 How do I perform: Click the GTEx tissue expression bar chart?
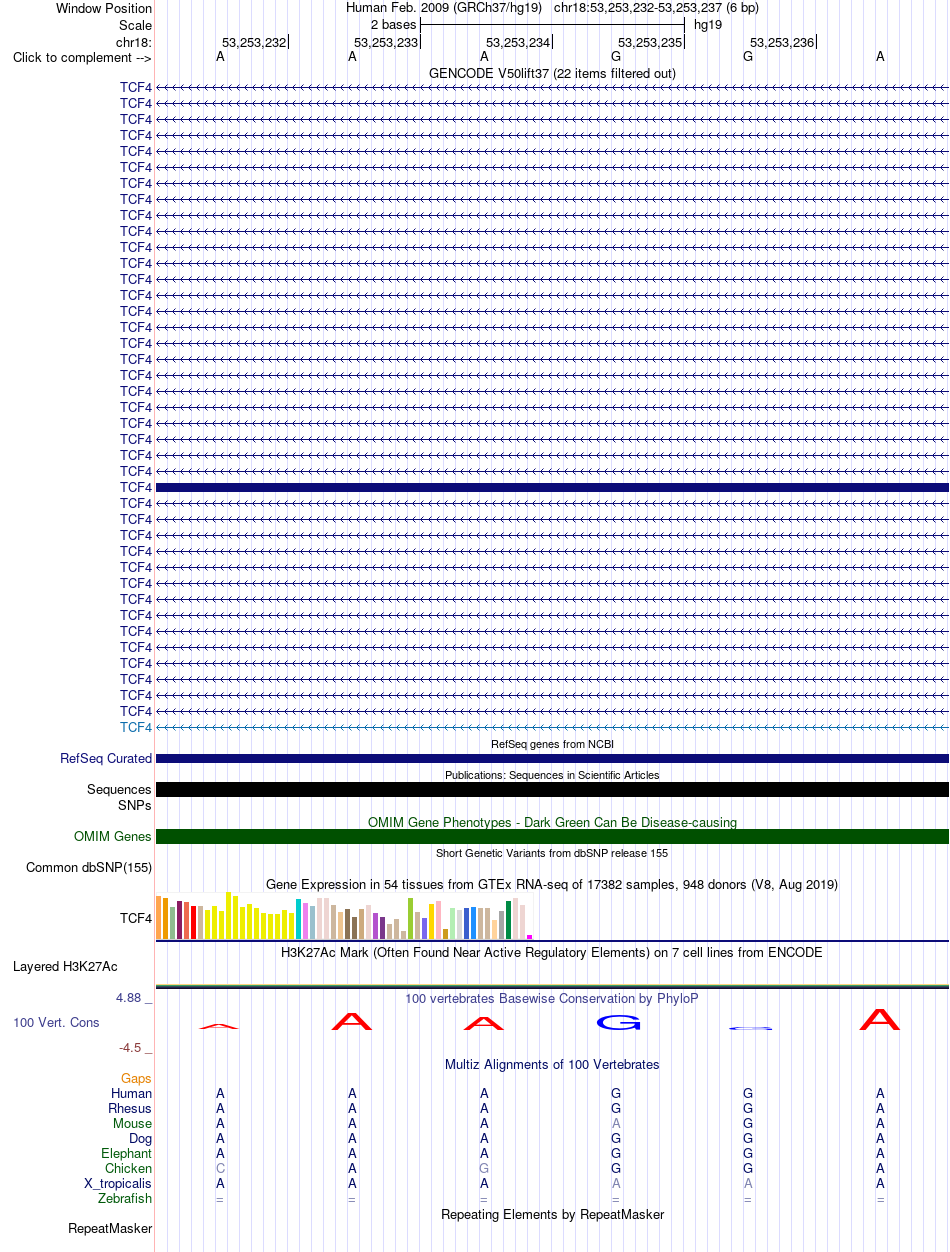(x=344, y=916)
